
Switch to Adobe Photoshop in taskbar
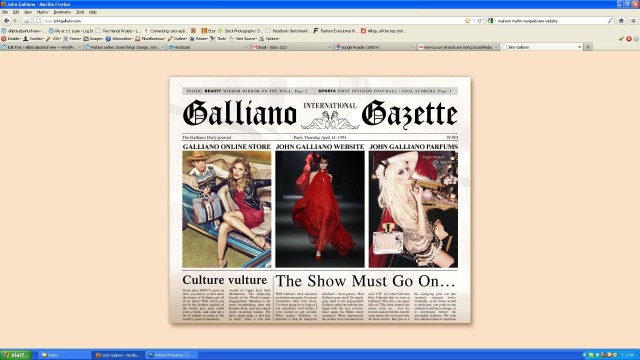[172, 355]
